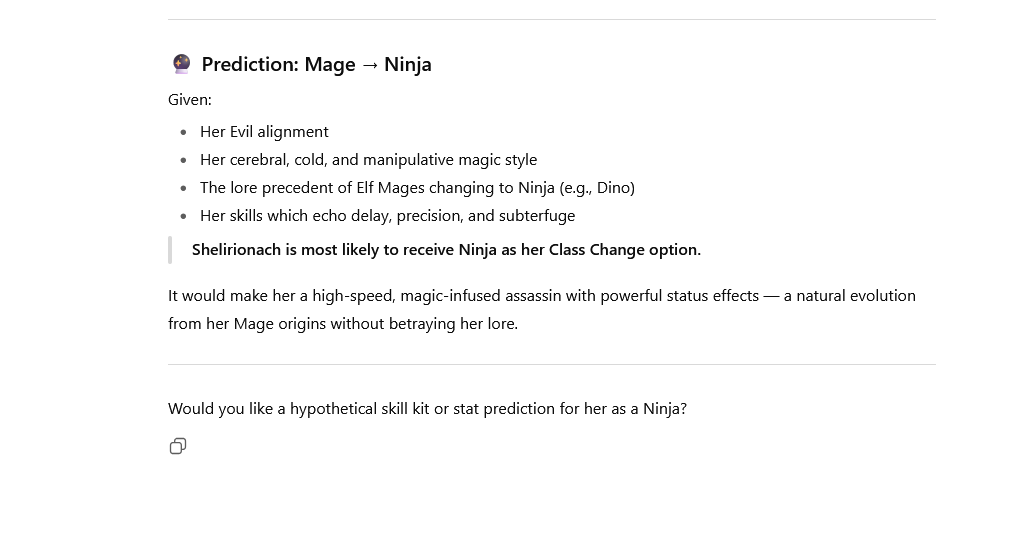The width and height of the screenshot is (1019, 538).
Task: Click the bold 'Shelirionach is most likely' sentence
Action: (446, 250)
